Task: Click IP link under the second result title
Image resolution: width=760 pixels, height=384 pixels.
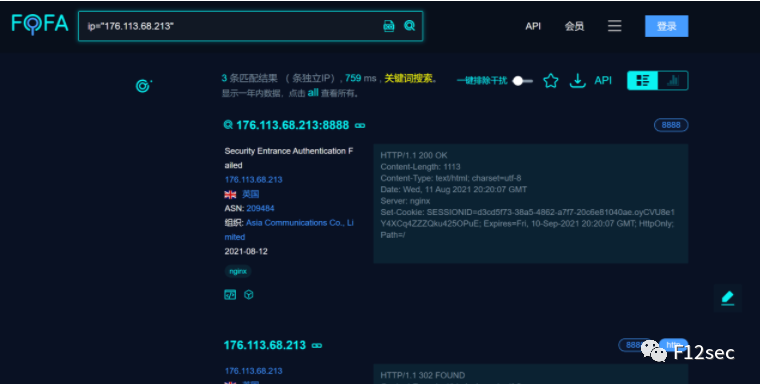Action: point(253,371)
